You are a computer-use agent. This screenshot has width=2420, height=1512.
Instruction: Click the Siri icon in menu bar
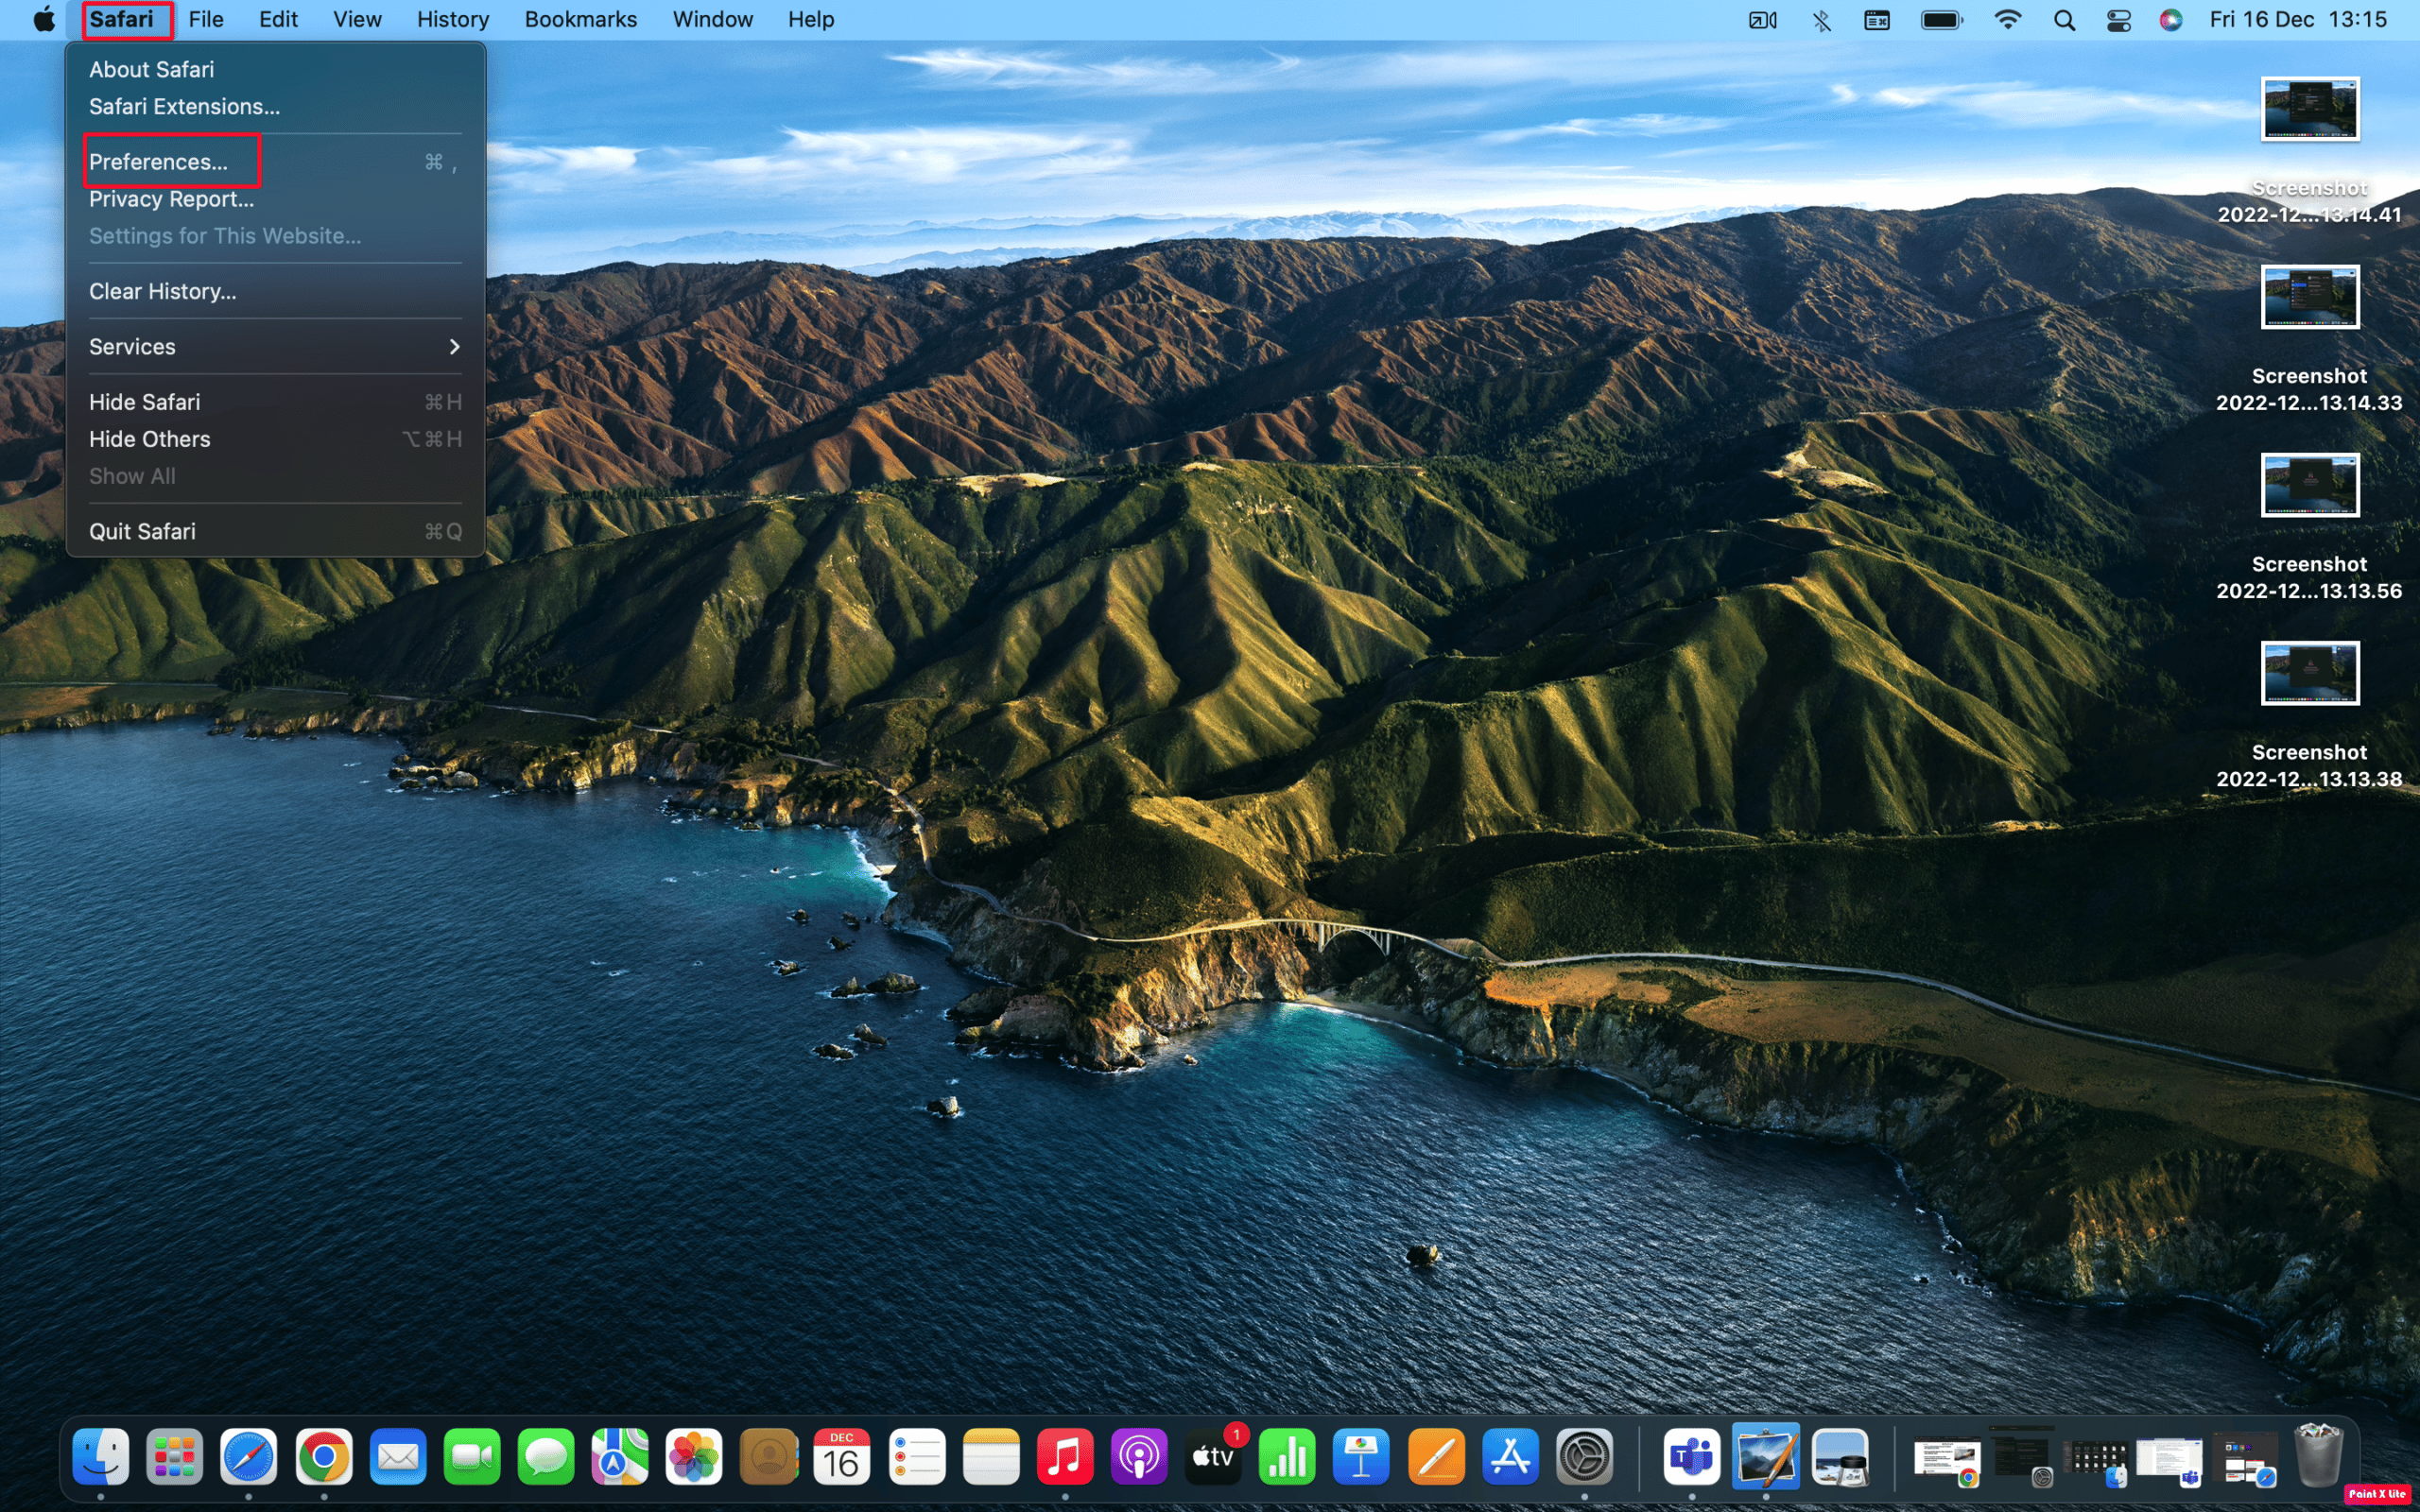tap(2169, 20)
